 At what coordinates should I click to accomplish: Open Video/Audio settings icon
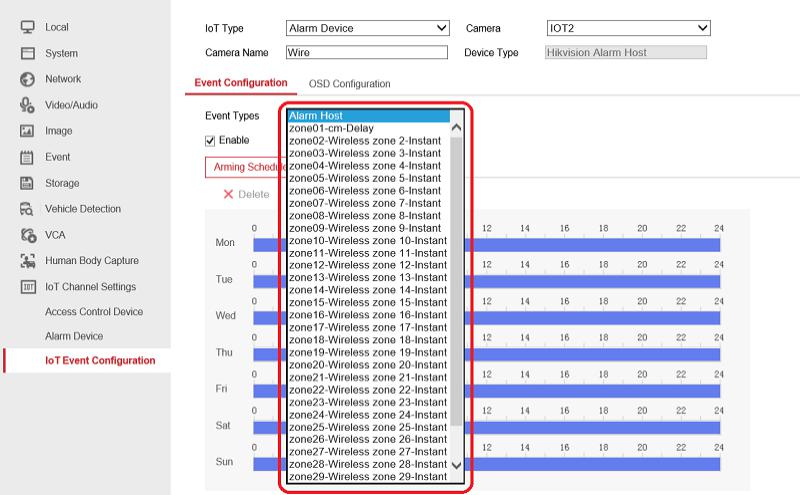click(x=28, y=105)
